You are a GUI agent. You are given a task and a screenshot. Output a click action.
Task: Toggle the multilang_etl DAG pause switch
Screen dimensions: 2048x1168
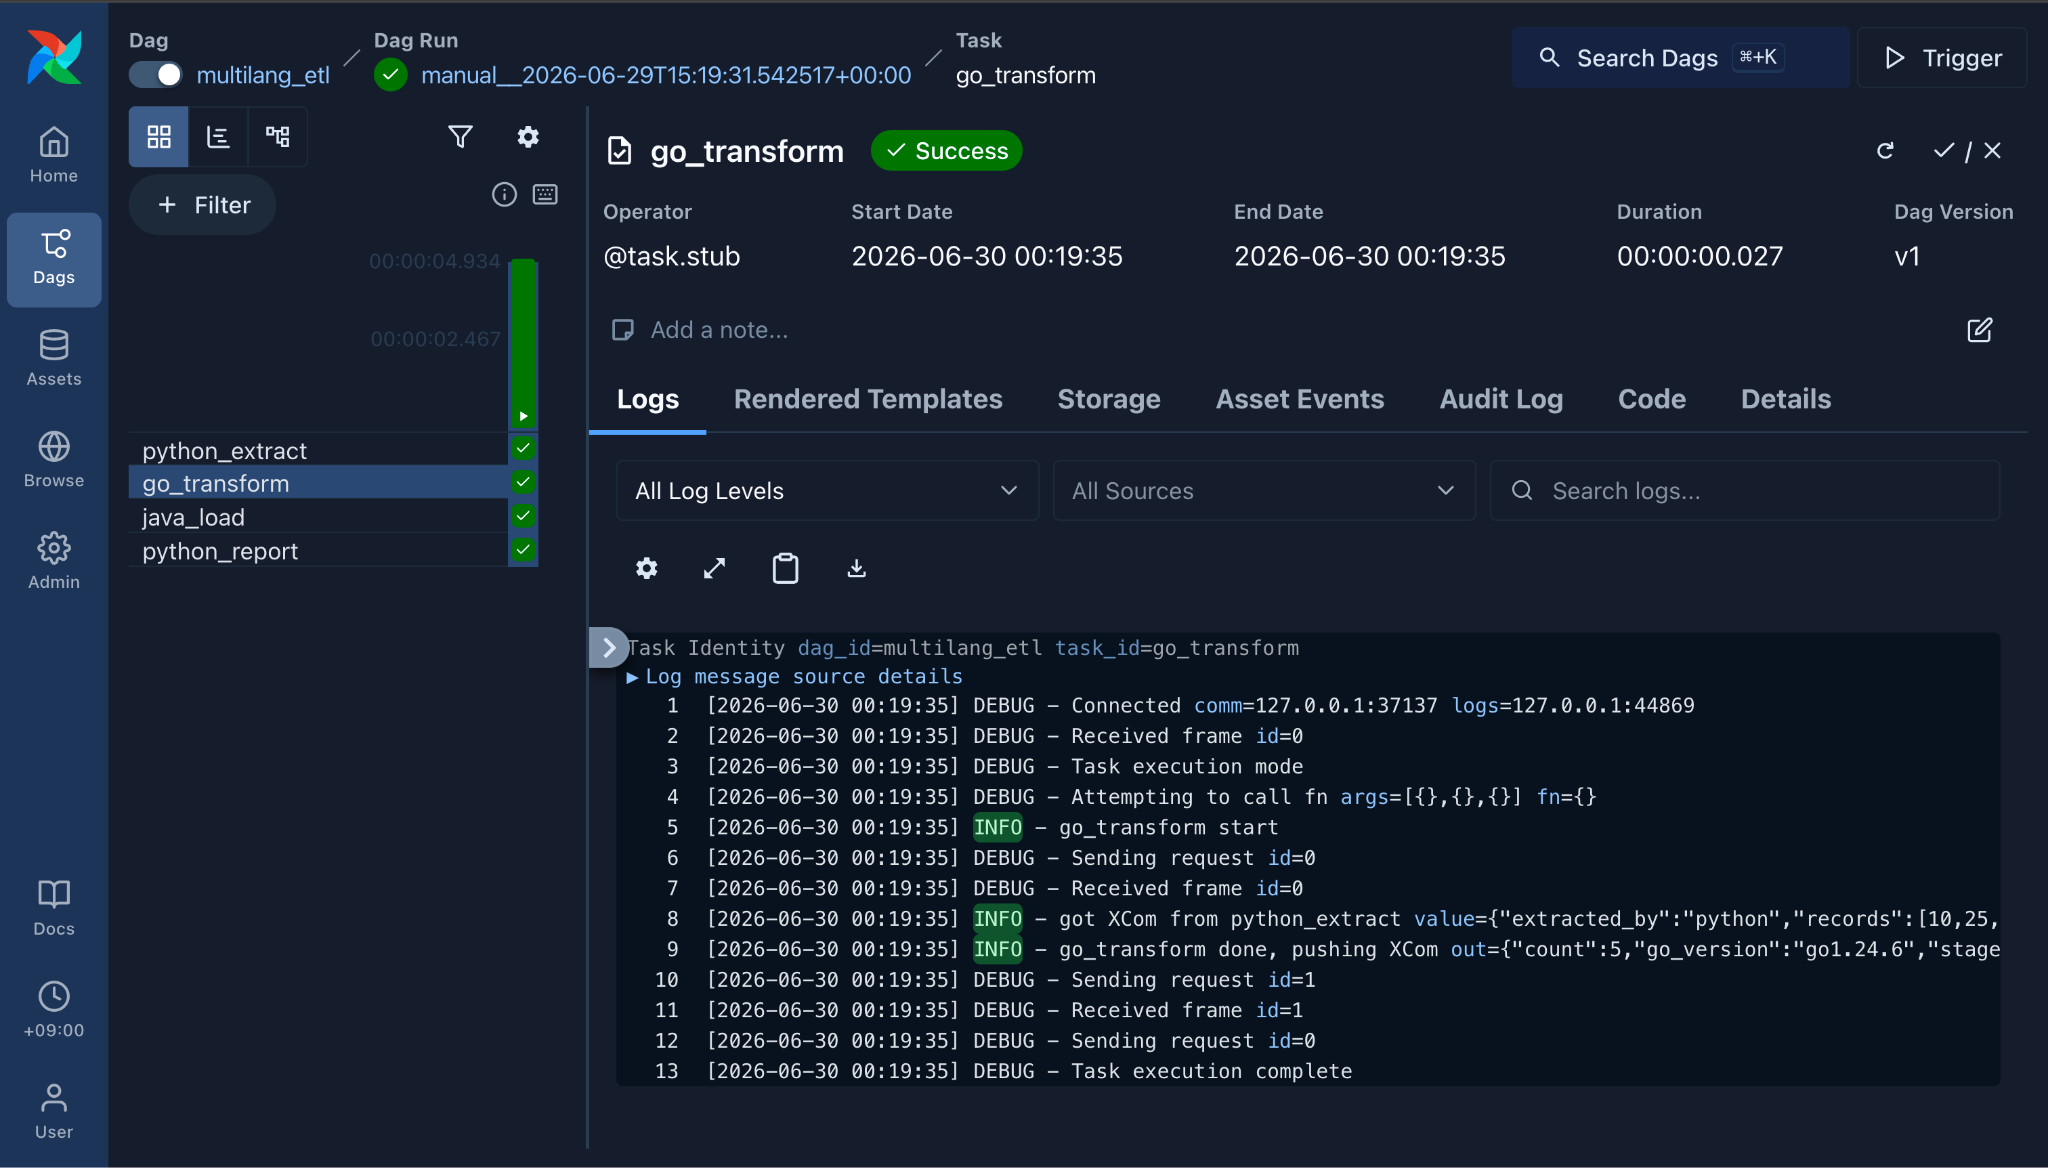coord(156,75)
